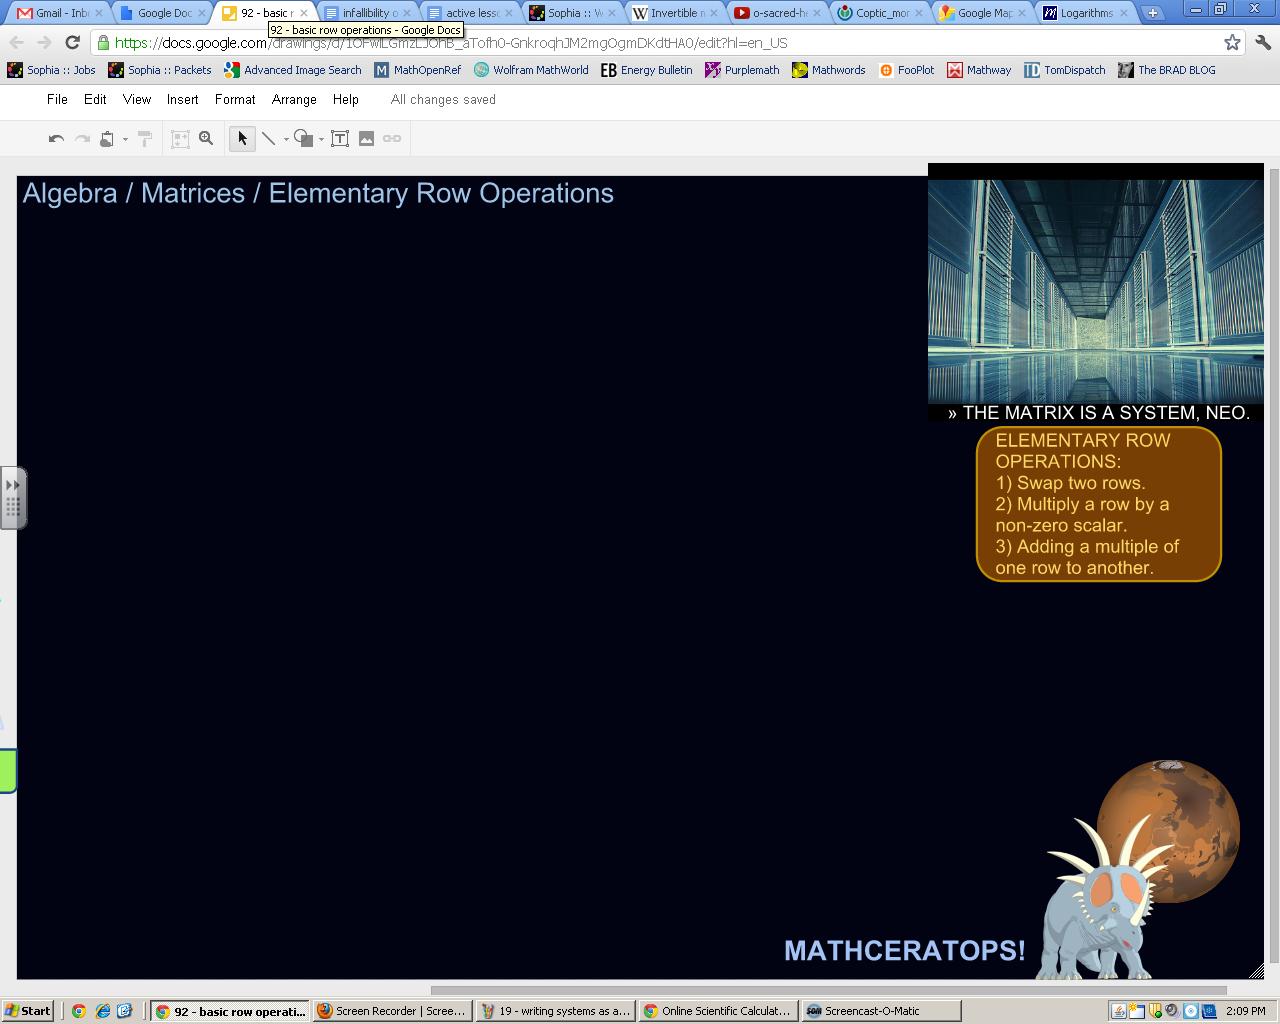Image resolution: width=1280 pixels, height=1024 pixels.
Task: Open the File menu
Action: coord(57,100)
